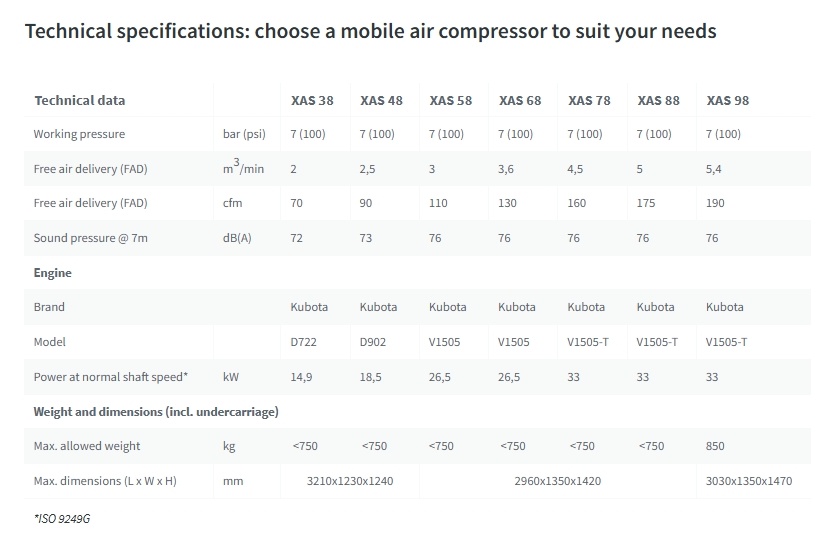Image resolution: width=839 pixels, height=550 pixels.
Task: Click the Technical data header cell
Action: tap(79, 100)
